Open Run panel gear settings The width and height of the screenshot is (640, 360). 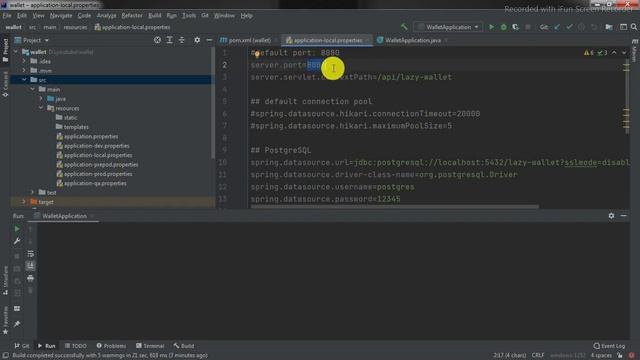tap(611, 216)
